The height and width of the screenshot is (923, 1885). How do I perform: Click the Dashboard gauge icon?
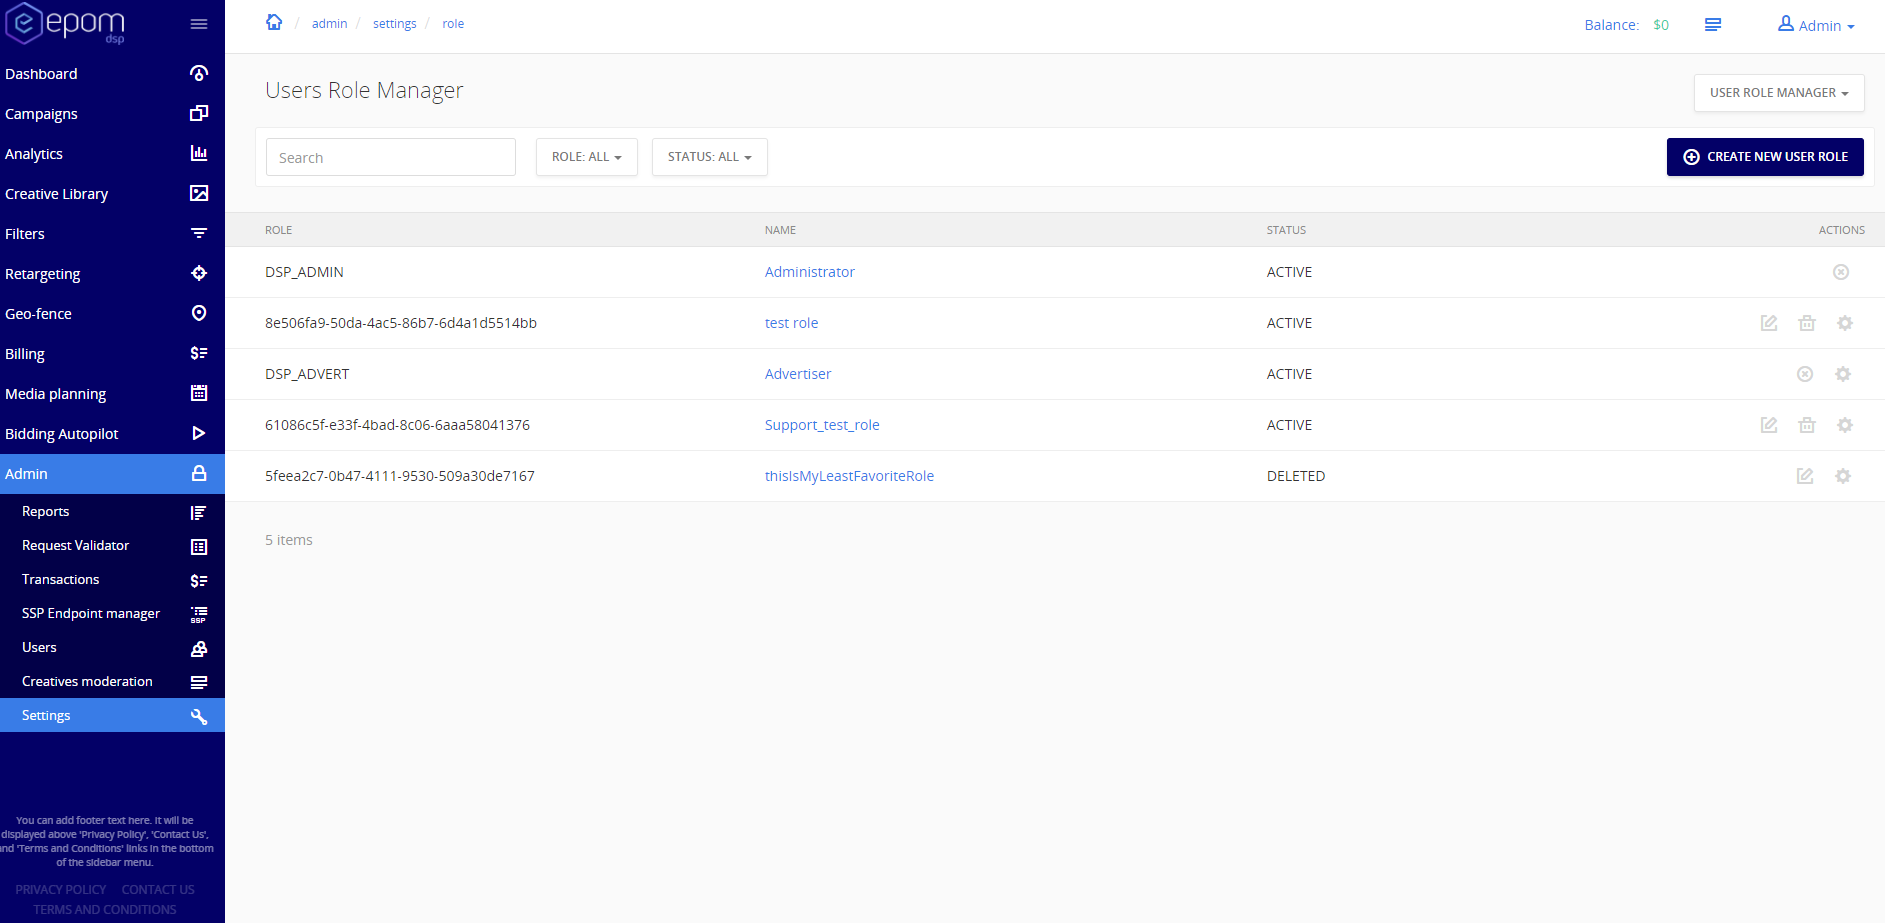pos(199,73)
